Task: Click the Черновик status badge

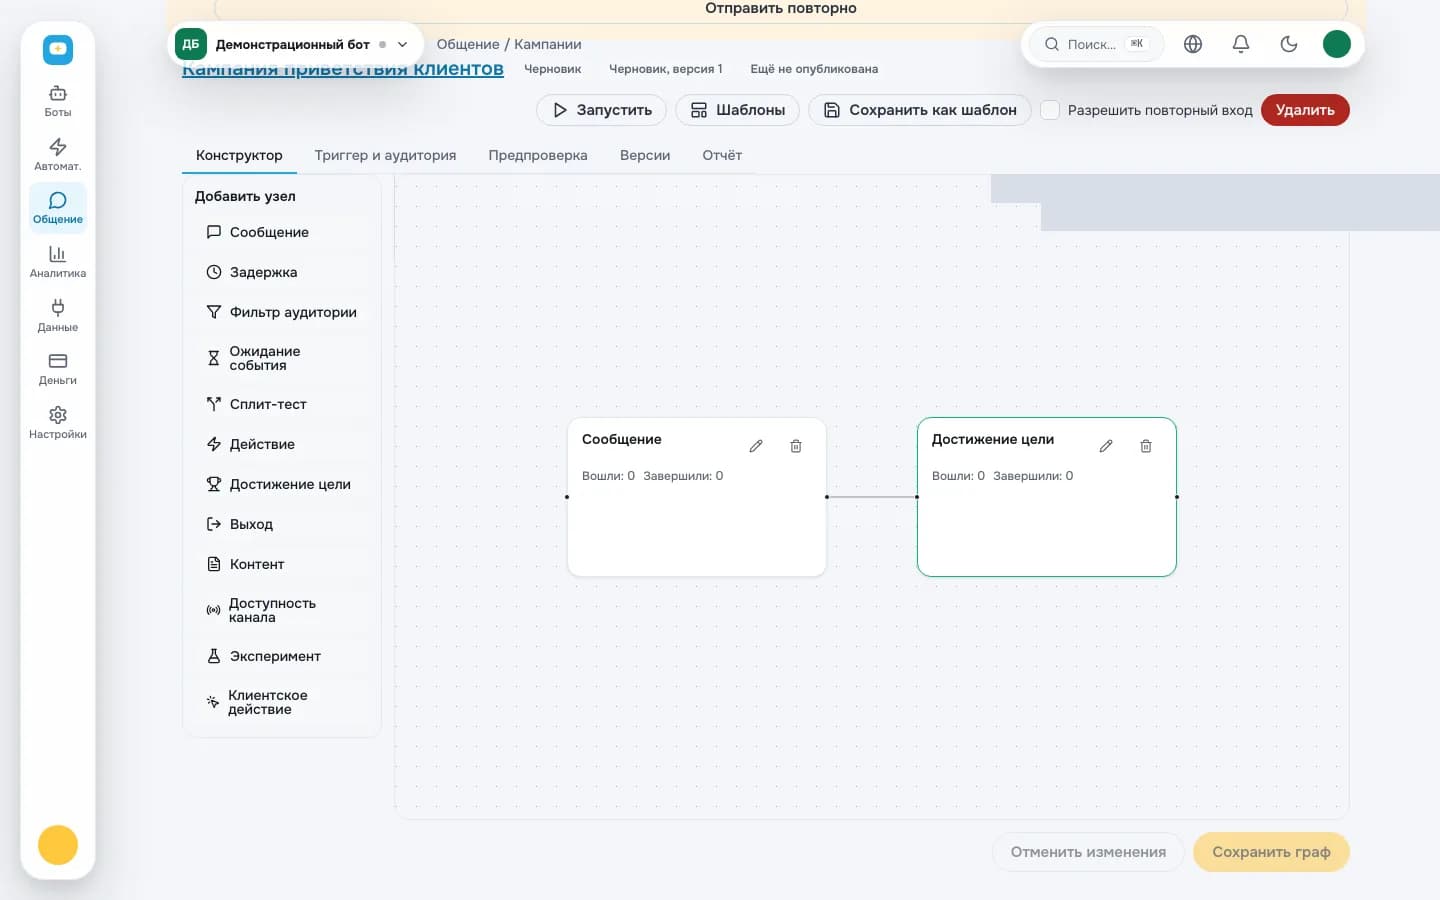Action: (553, 69)
